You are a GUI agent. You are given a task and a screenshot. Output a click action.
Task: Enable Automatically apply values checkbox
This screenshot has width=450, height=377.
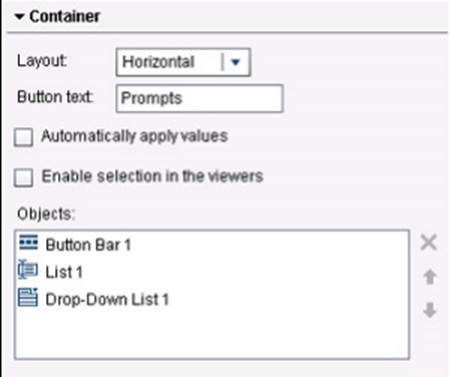click(23, 137)
